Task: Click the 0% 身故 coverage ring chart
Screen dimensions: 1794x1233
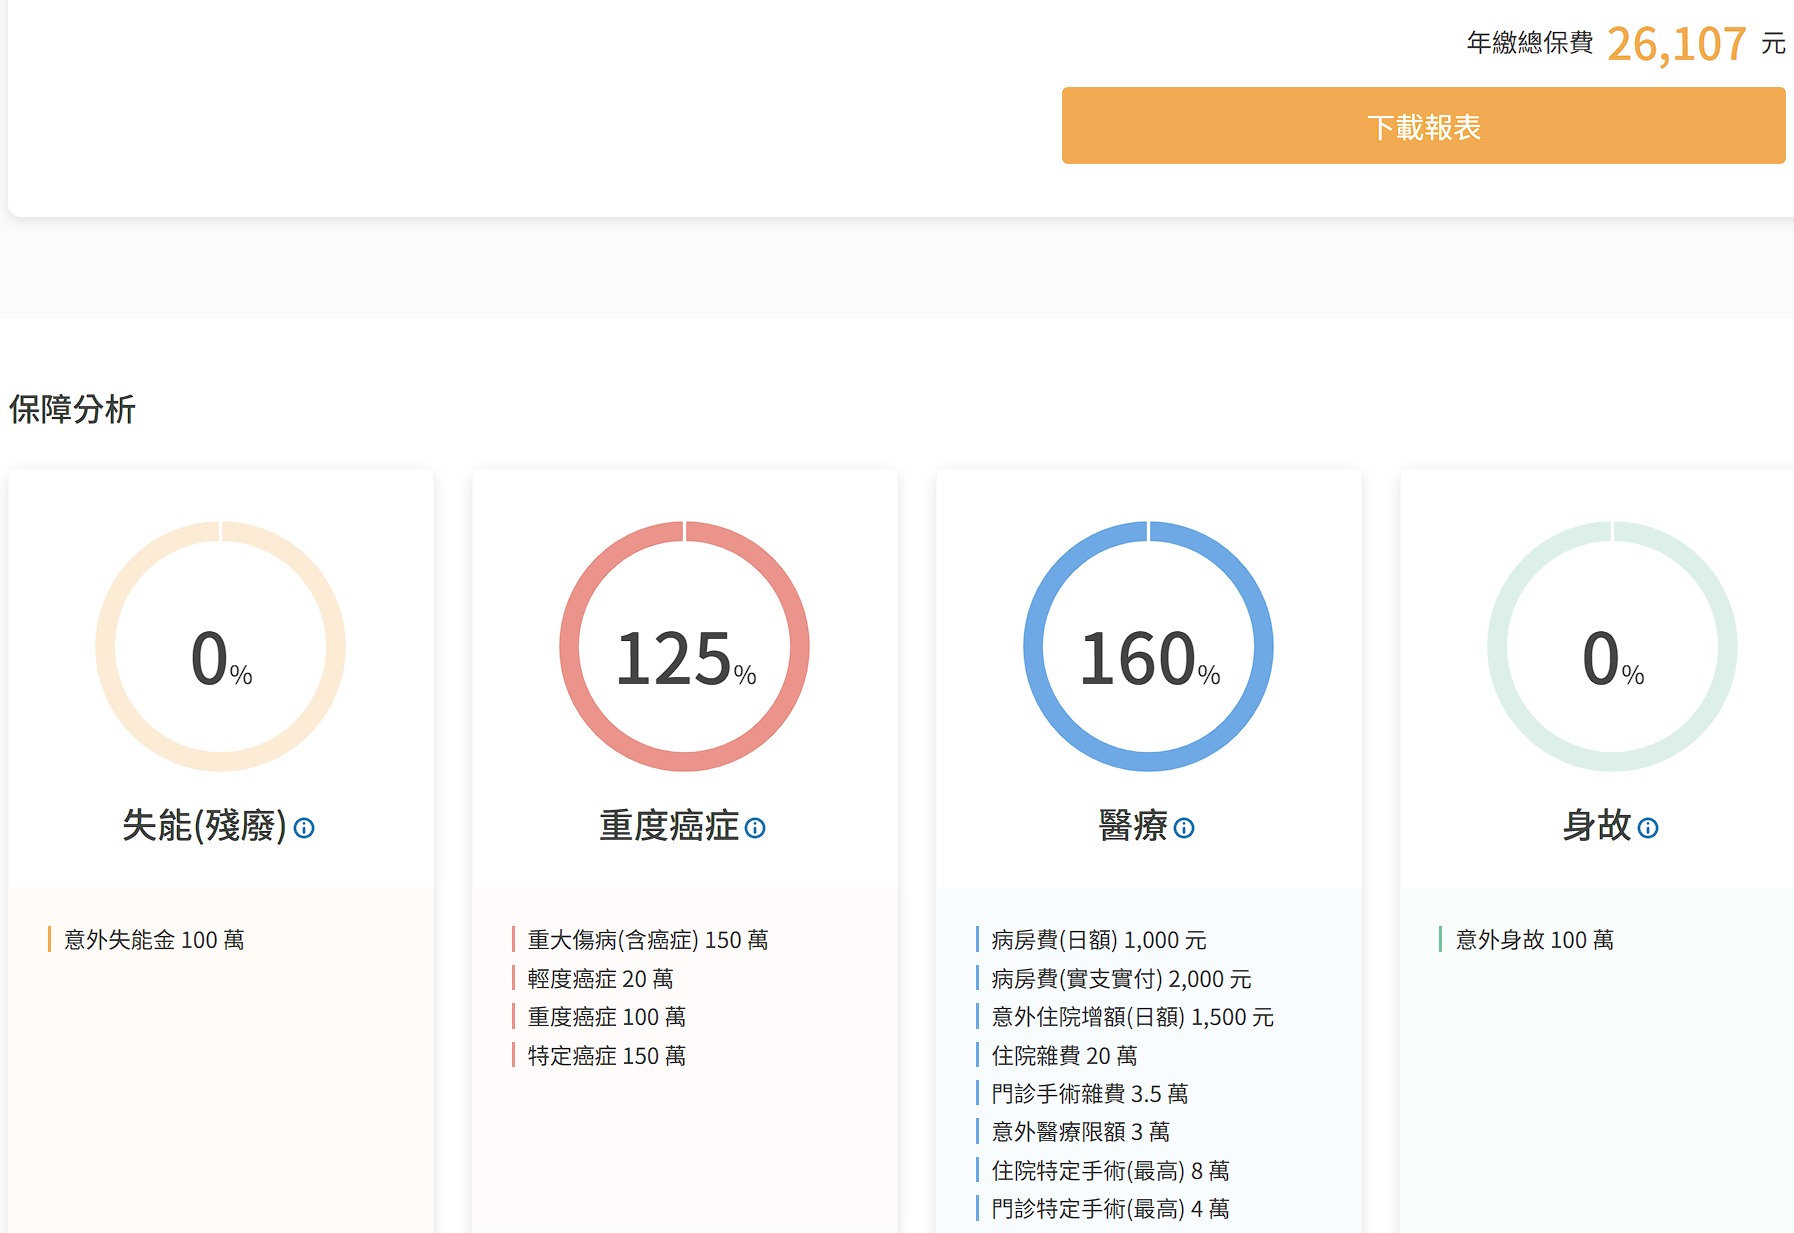Action: point(1613,646)
